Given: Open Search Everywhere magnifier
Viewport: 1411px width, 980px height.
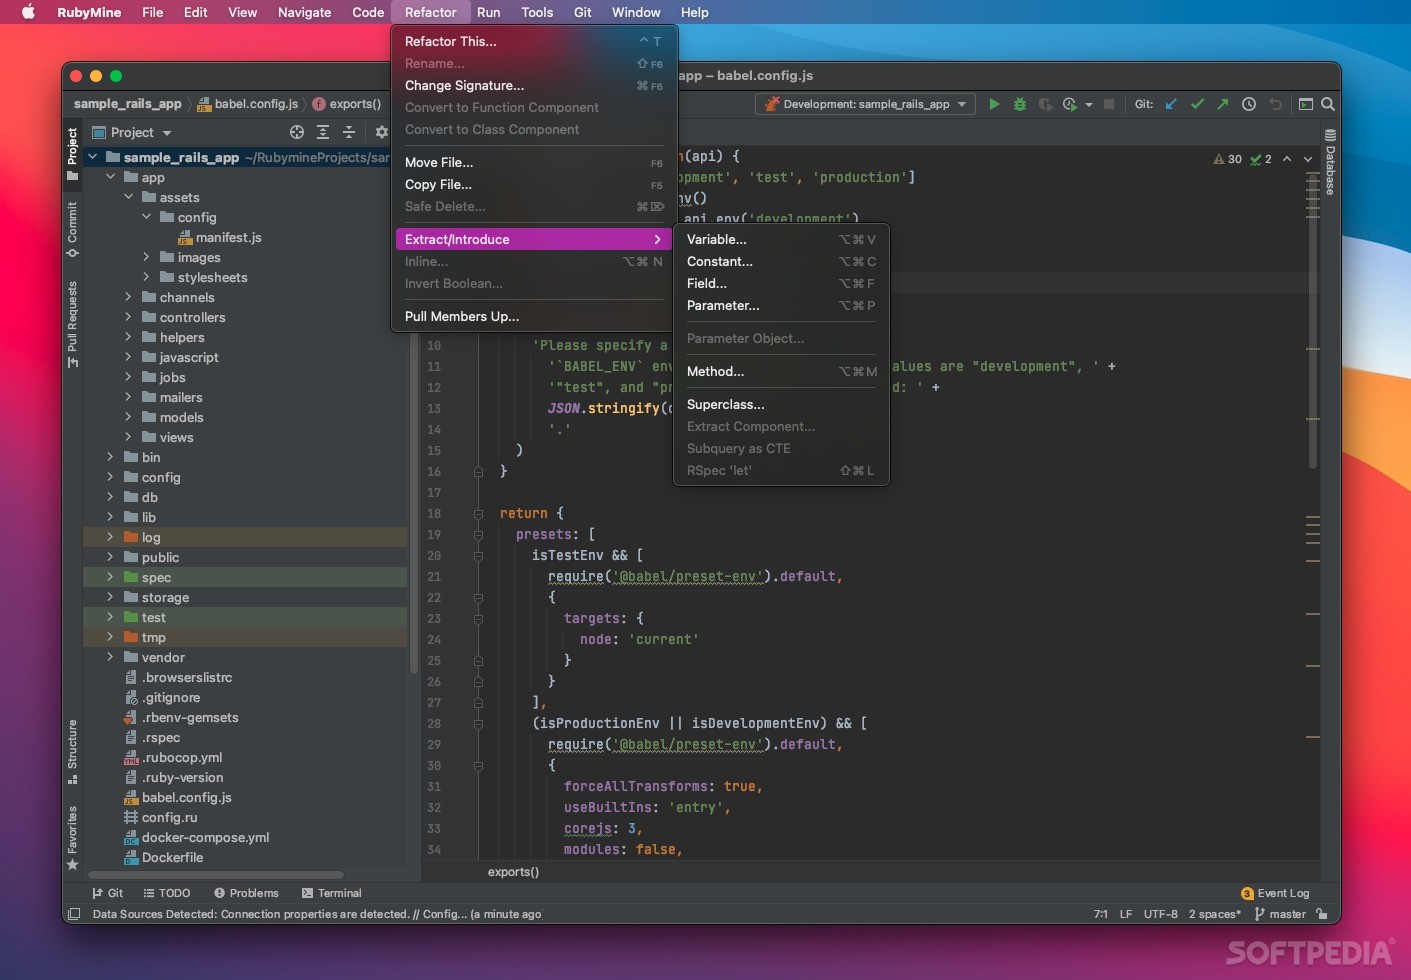Looking at the screenshot, I should (1328, 104).
